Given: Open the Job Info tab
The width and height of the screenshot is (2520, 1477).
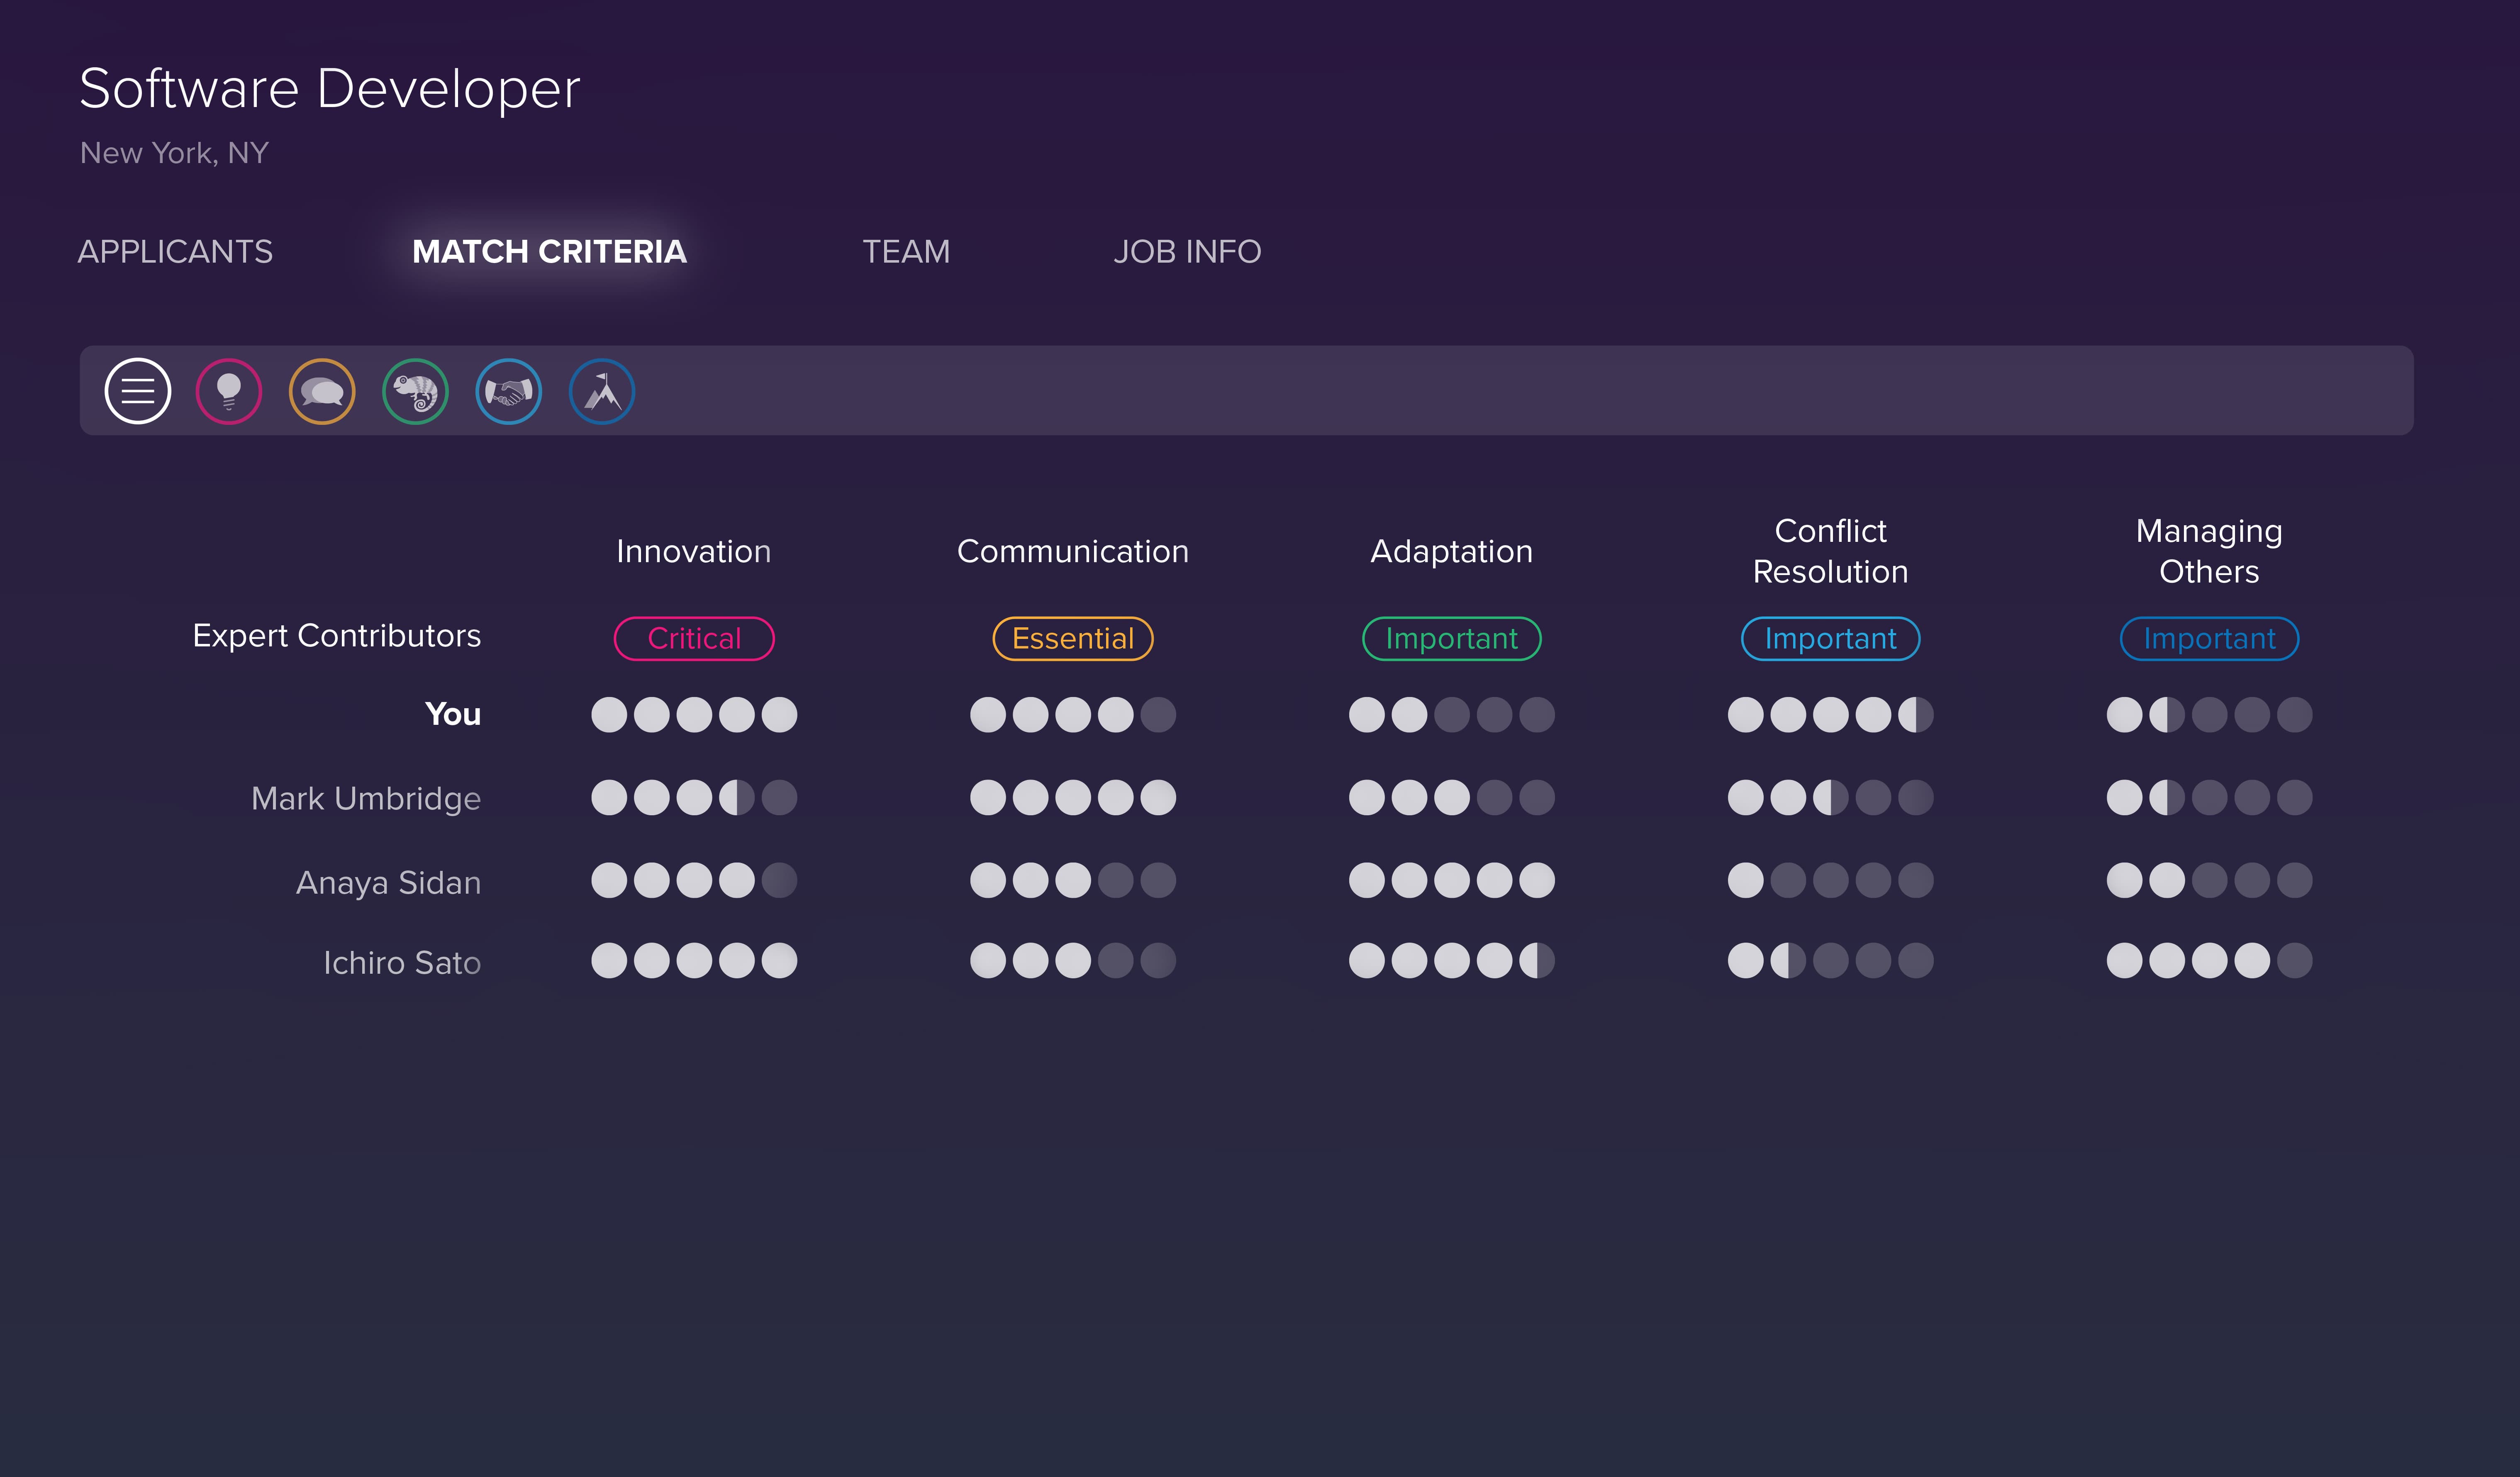Looking at the screenshot, I should point(1187,251).
